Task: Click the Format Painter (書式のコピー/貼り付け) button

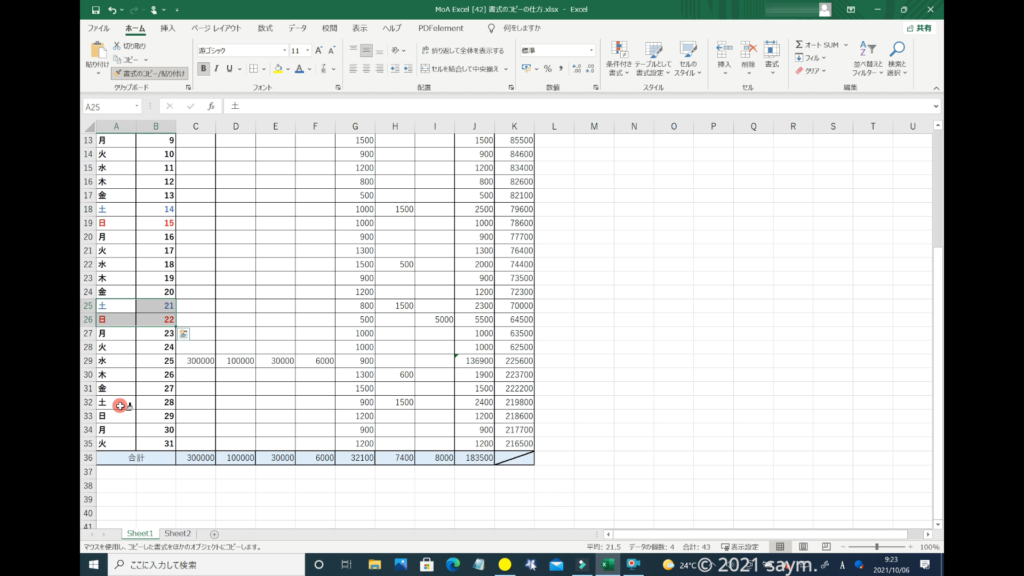Action: pyautogui.click(x=149, y=73)
